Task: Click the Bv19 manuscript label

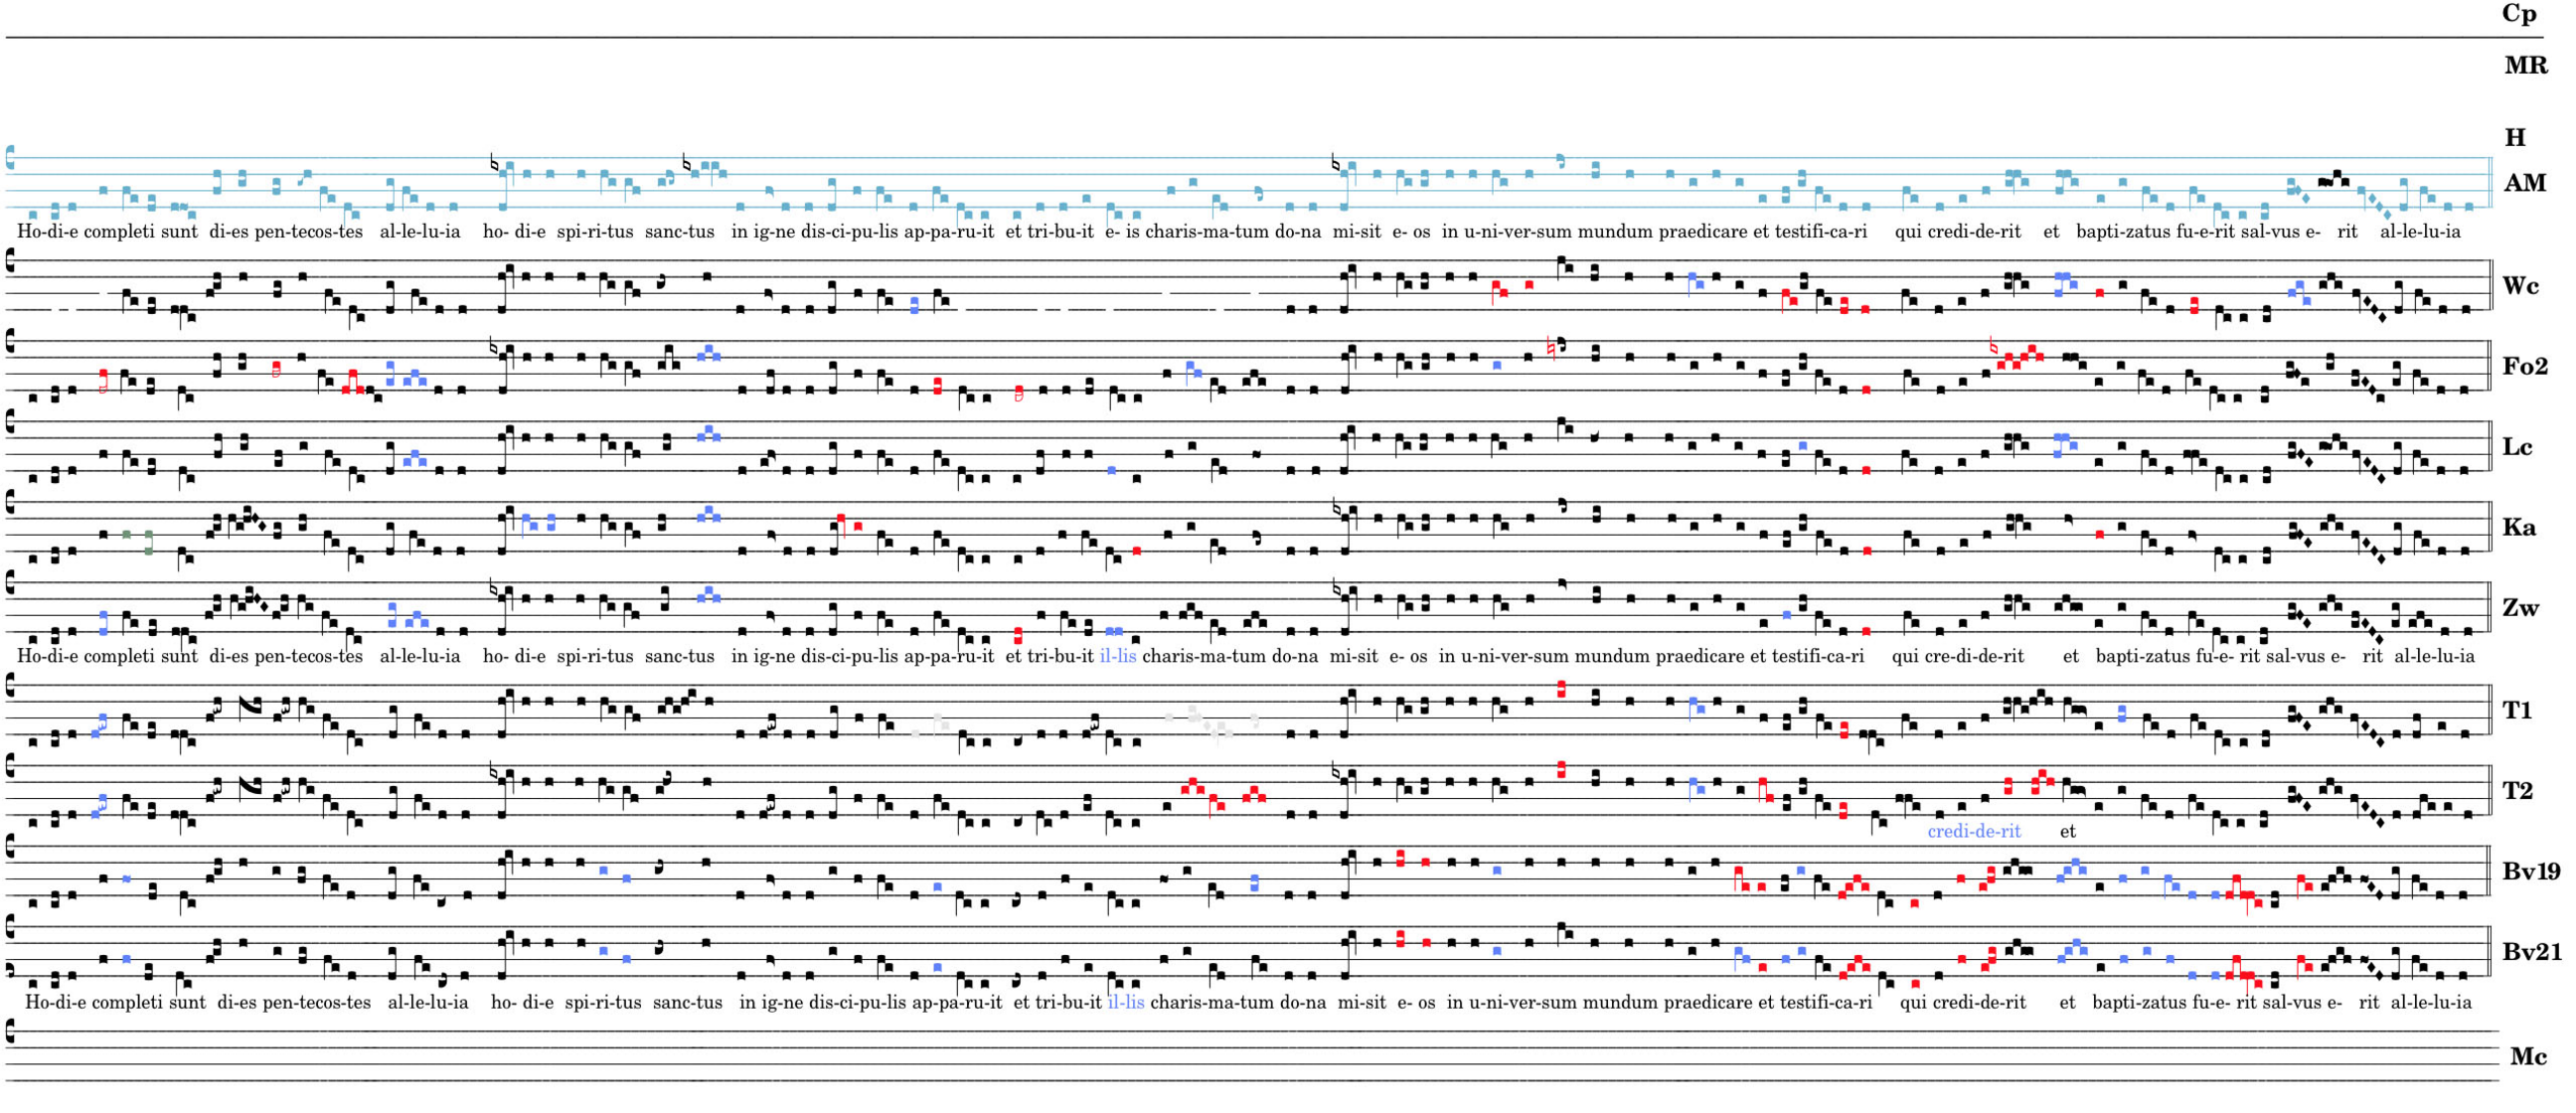Action: tap(2531, 872)
